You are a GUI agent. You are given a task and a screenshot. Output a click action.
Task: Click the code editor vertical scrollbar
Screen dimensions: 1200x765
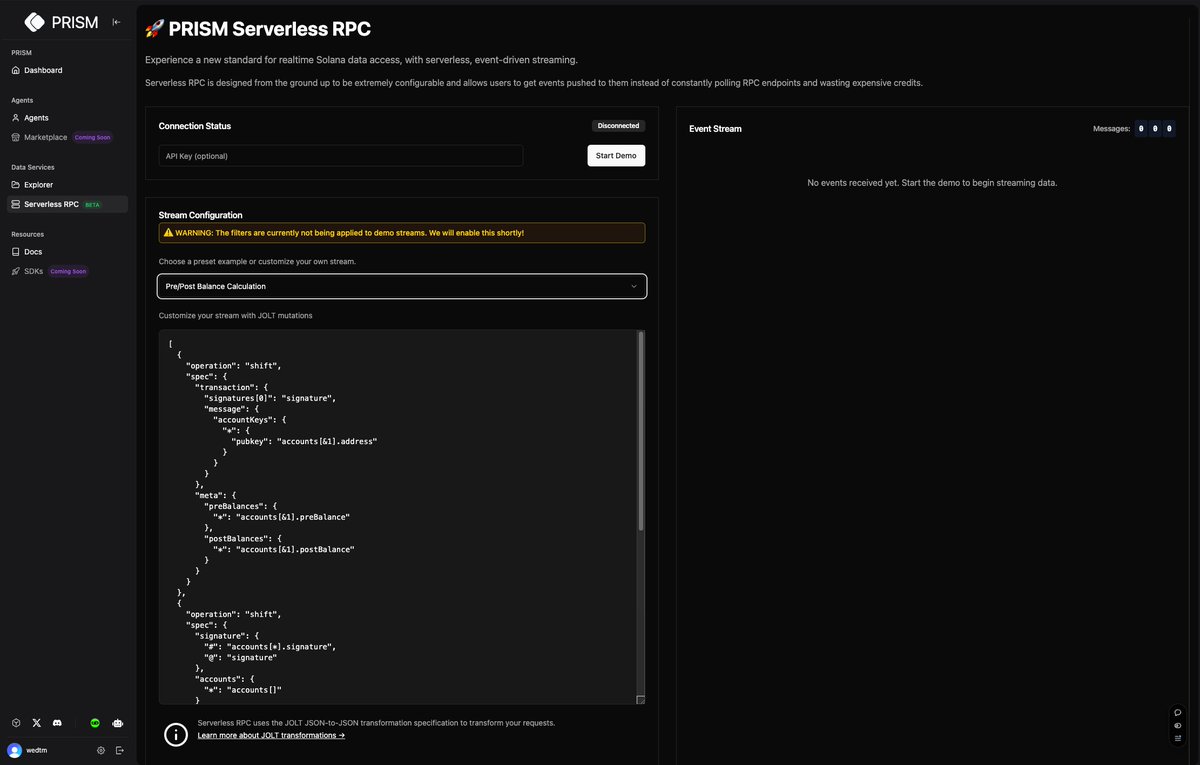click(641, 431)
